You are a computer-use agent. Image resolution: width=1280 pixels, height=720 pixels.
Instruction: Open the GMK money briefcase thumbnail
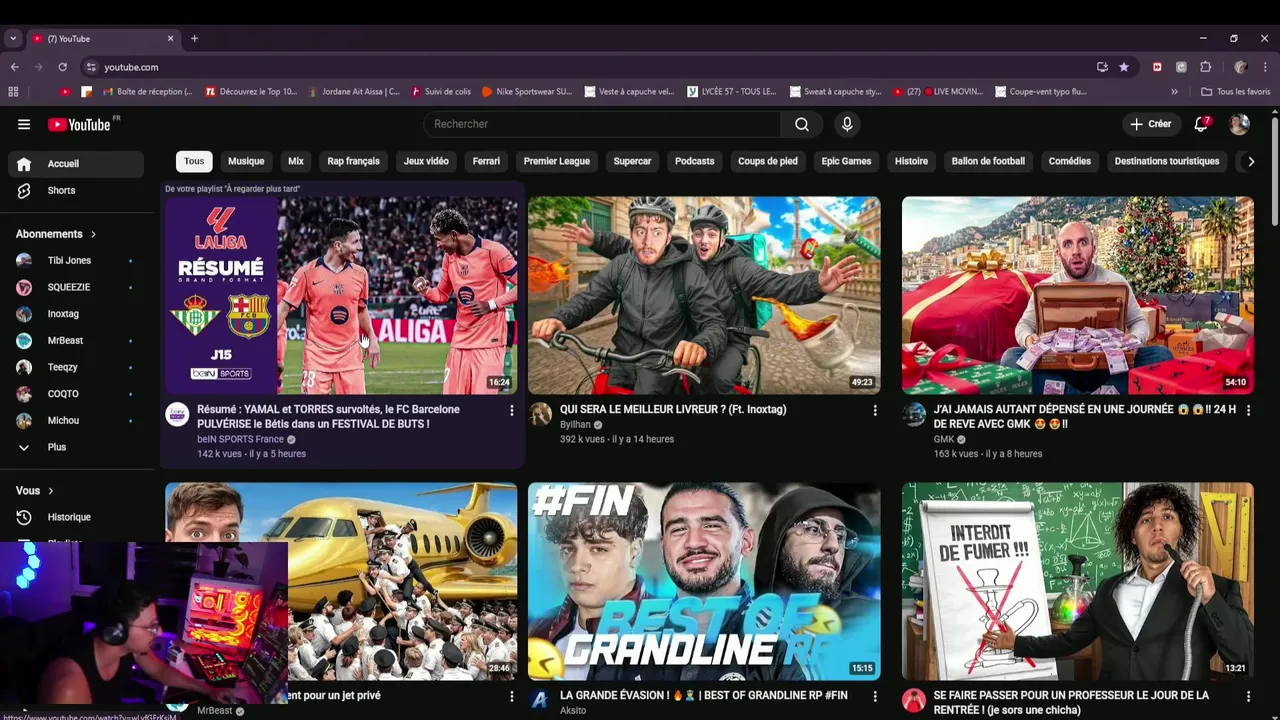point(1078,295)
